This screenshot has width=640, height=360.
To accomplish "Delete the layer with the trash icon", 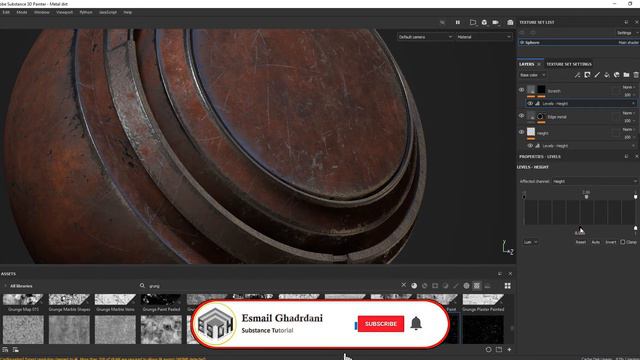I will click(636, 75).
